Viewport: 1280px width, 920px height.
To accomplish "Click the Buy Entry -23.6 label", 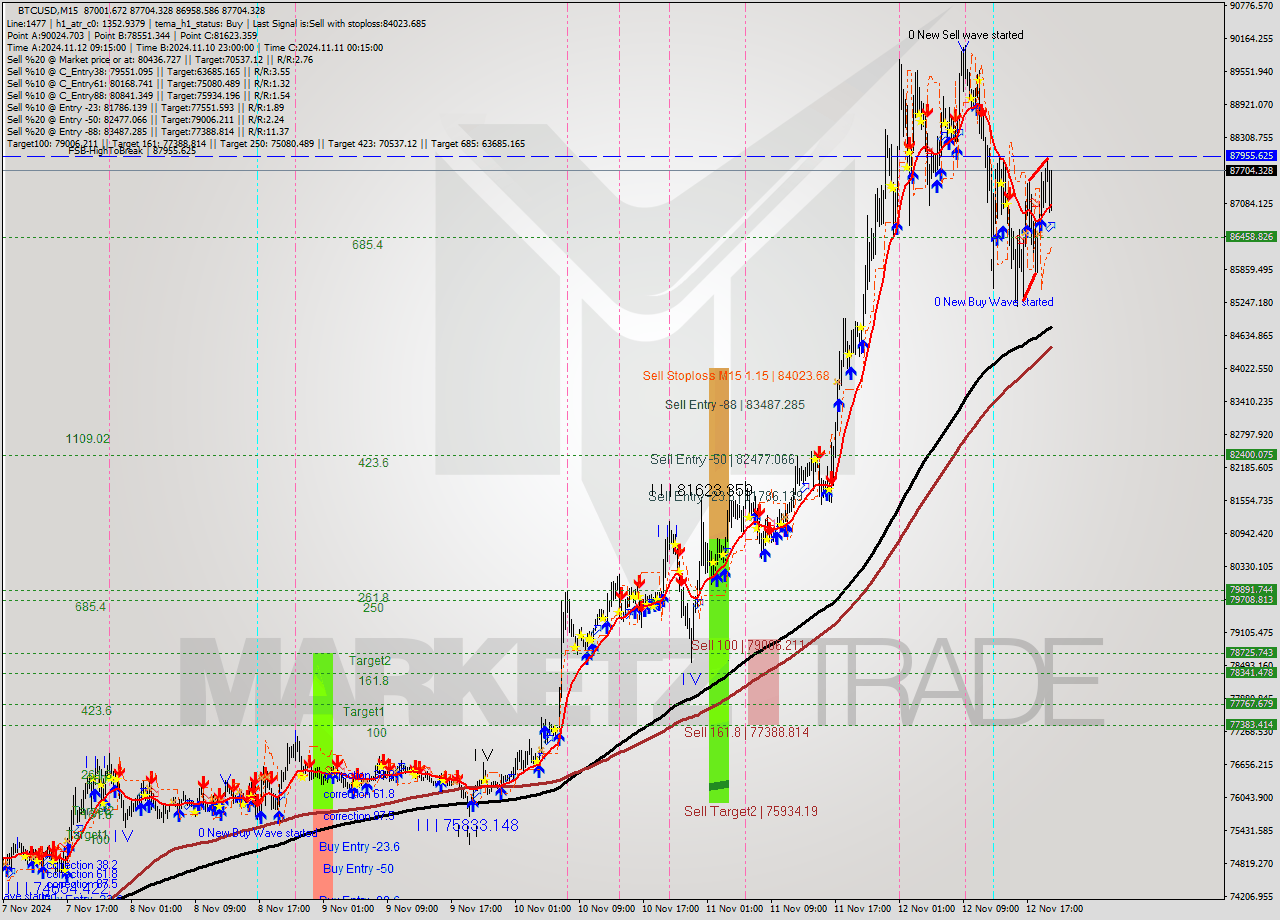I will point(360,847).
